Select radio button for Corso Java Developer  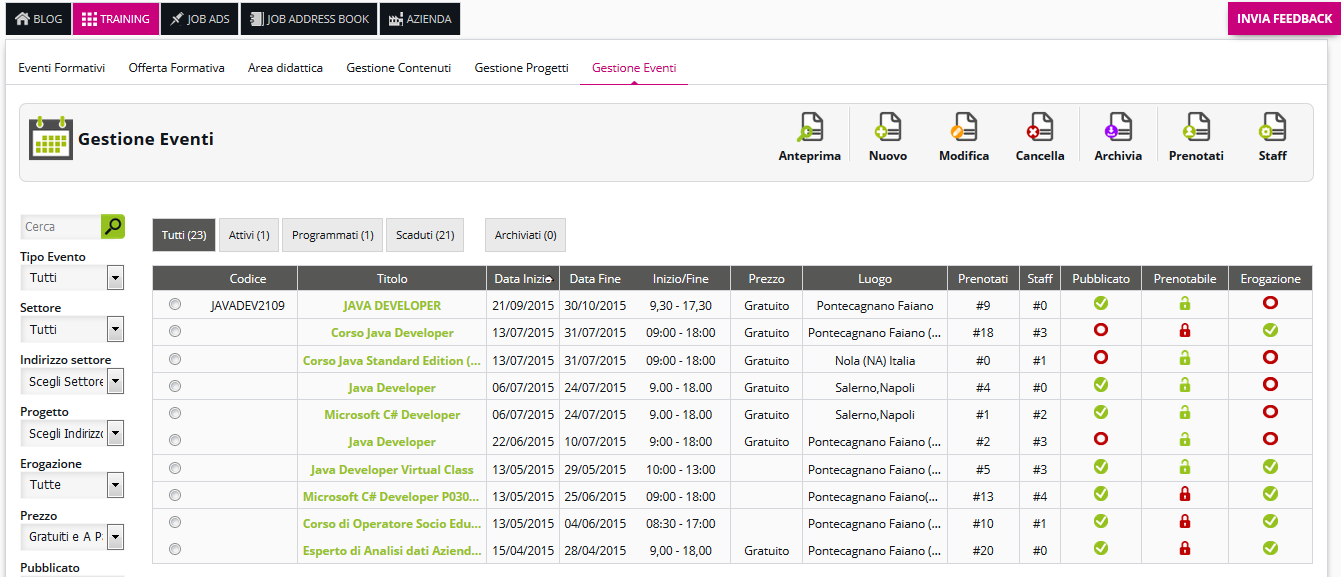(x=175, y=331)
